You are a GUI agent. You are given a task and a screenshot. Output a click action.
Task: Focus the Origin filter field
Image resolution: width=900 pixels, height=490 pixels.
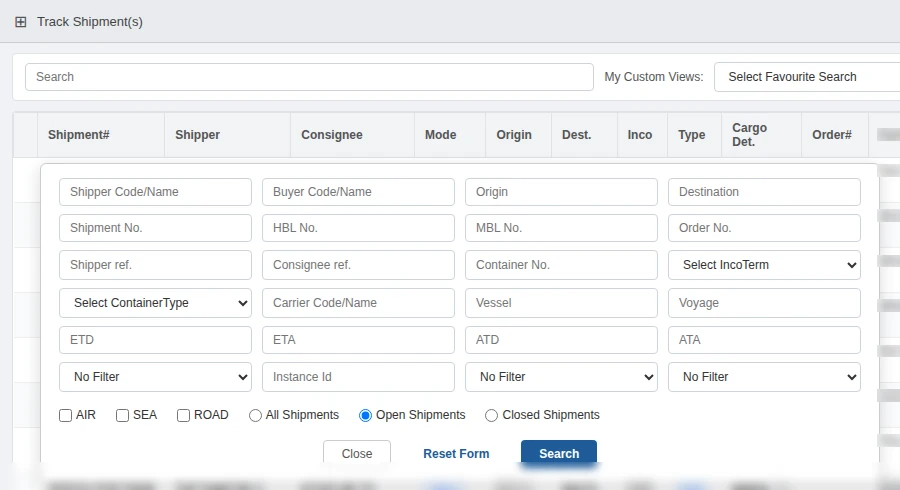click(x=561, y=192)
